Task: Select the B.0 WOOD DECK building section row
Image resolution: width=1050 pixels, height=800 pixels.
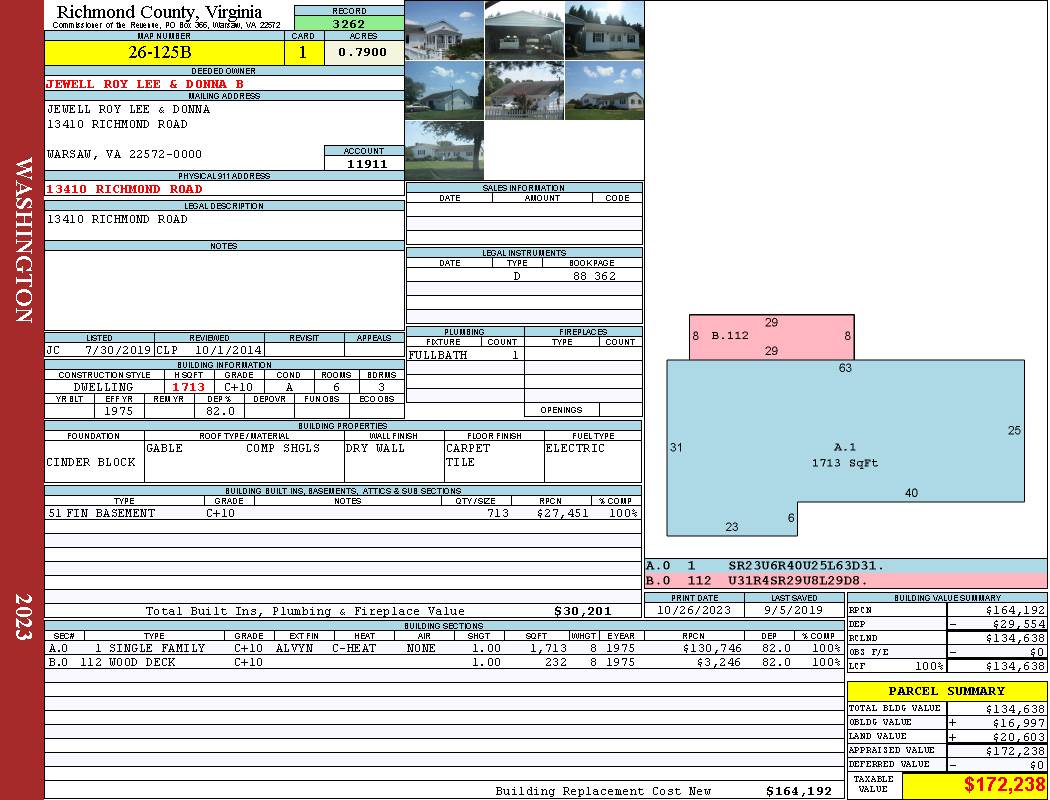Action: pyautogui.click(x=444, y=662)
